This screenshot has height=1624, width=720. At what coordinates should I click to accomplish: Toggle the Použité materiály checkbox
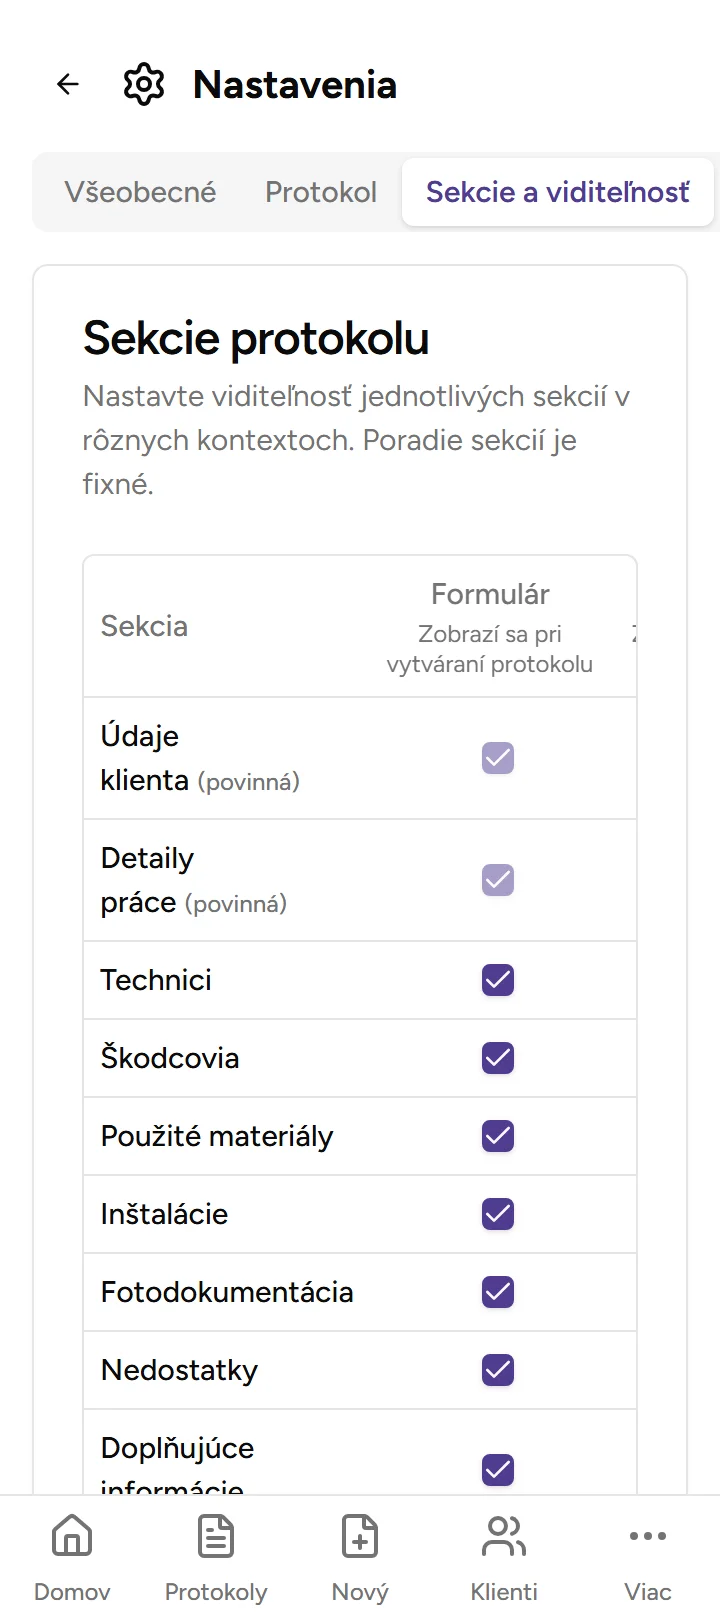(497, 1136)
